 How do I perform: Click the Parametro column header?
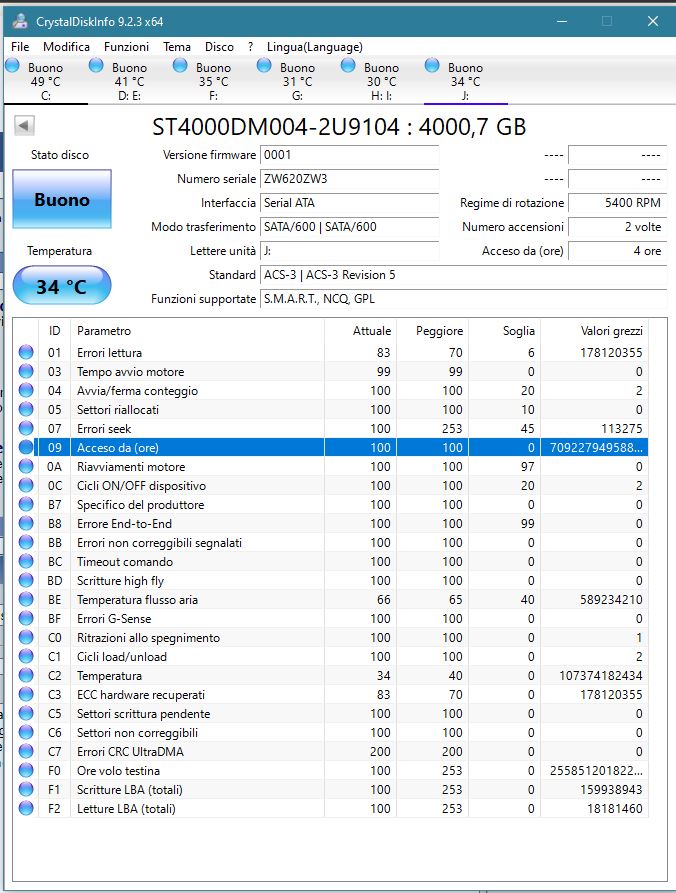coord(197,331)
